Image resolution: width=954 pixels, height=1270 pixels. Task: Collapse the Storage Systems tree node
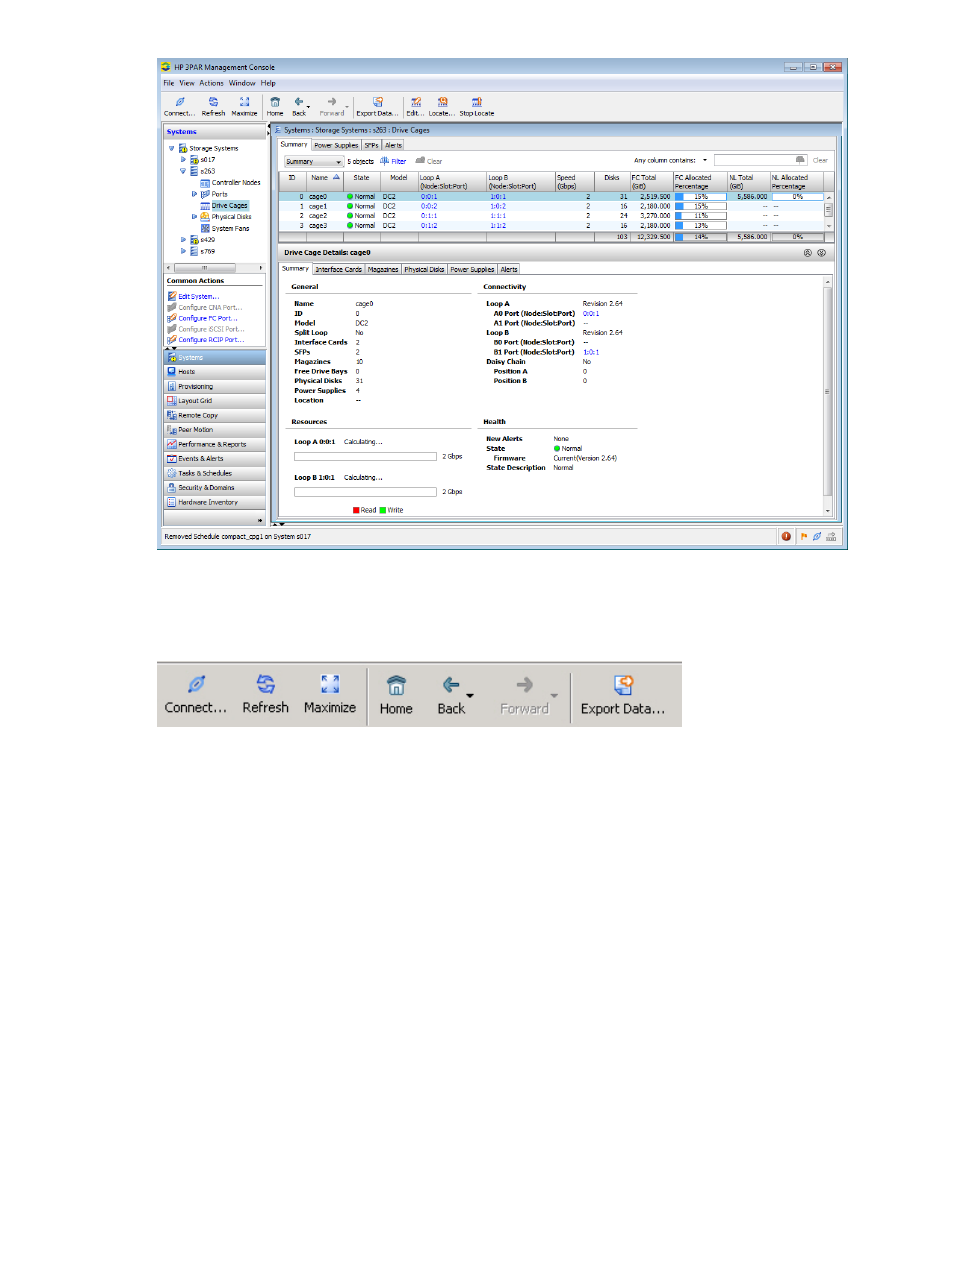(171, 148)
